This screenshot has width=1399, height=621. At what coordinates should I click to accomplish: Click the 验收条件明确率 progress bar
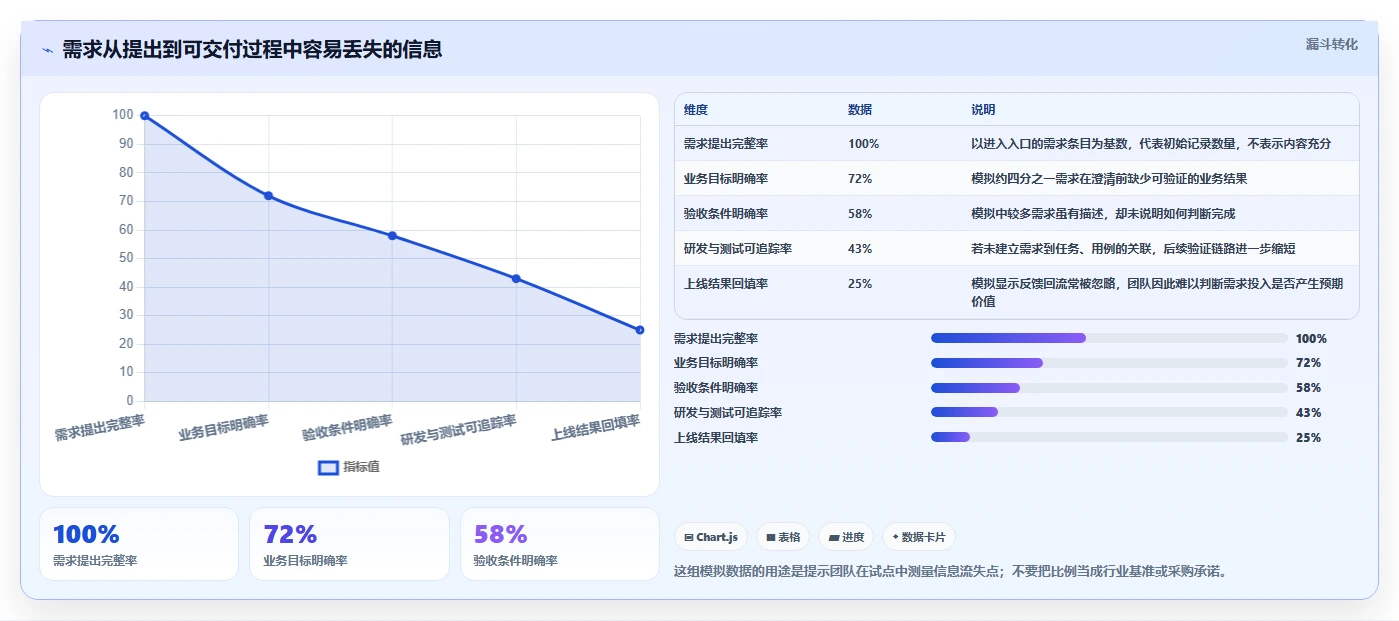point(1109,387)
